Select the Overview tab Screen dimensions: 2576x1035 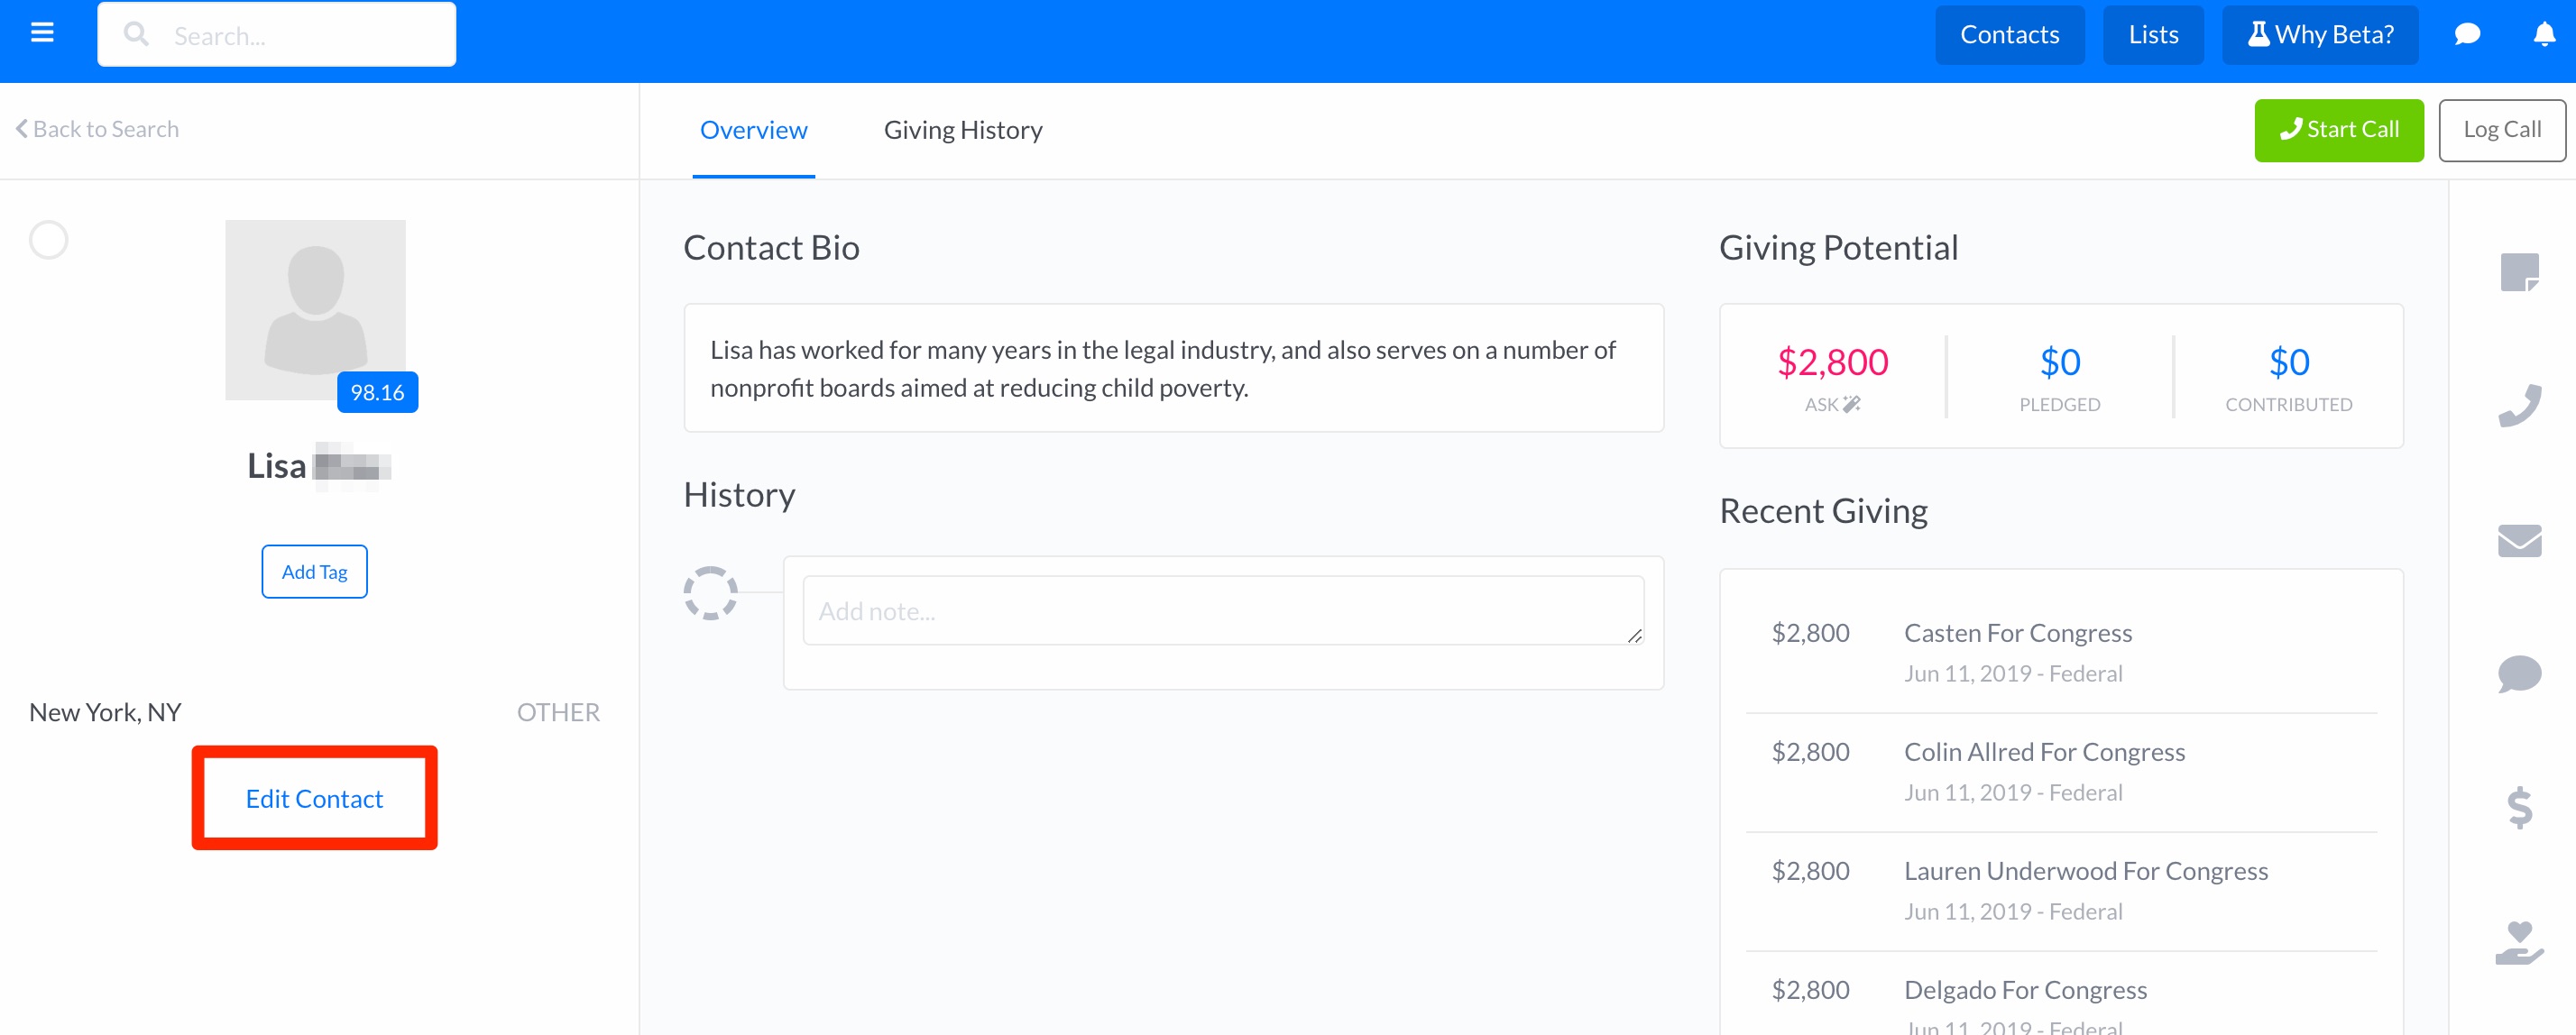click(753, 130)
